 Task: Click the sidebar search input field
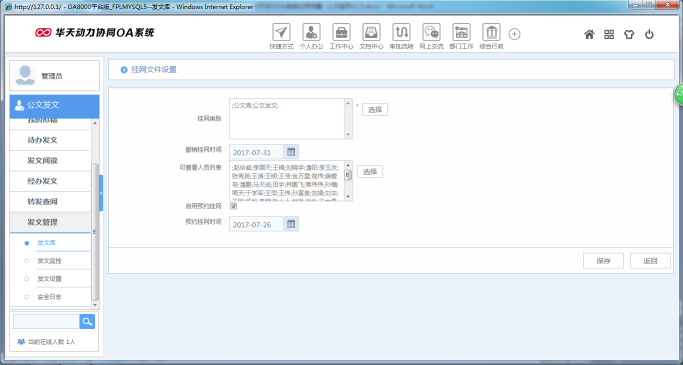[46, 321]
